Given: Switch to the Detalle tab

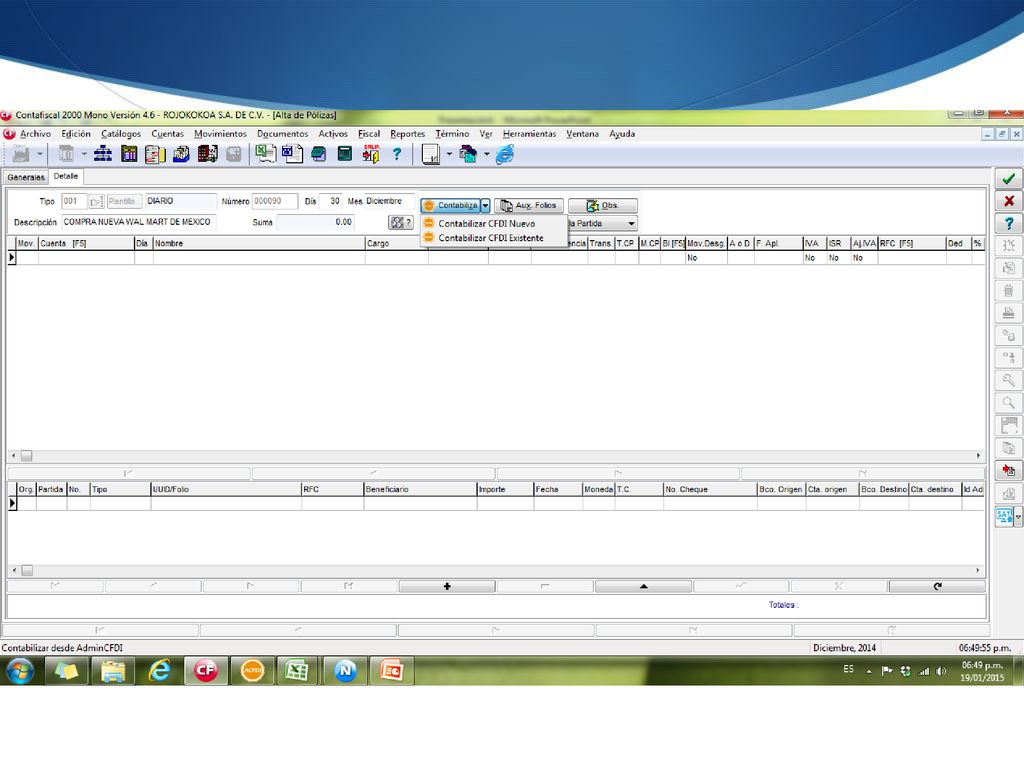Looking at the screenshot, I should [65, 176].
